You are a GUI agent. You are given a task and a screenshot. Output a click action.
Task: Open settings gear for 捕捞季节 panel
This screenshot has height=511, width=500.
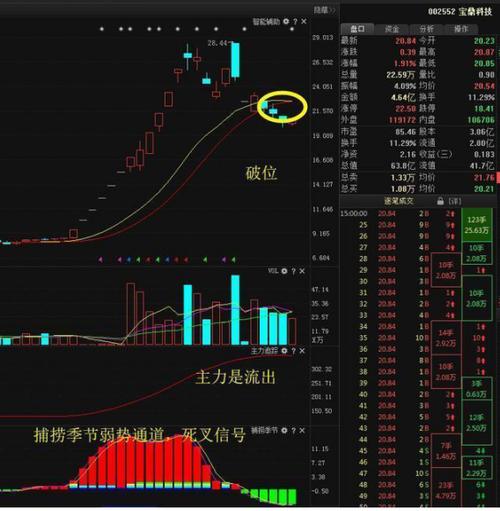284,431
